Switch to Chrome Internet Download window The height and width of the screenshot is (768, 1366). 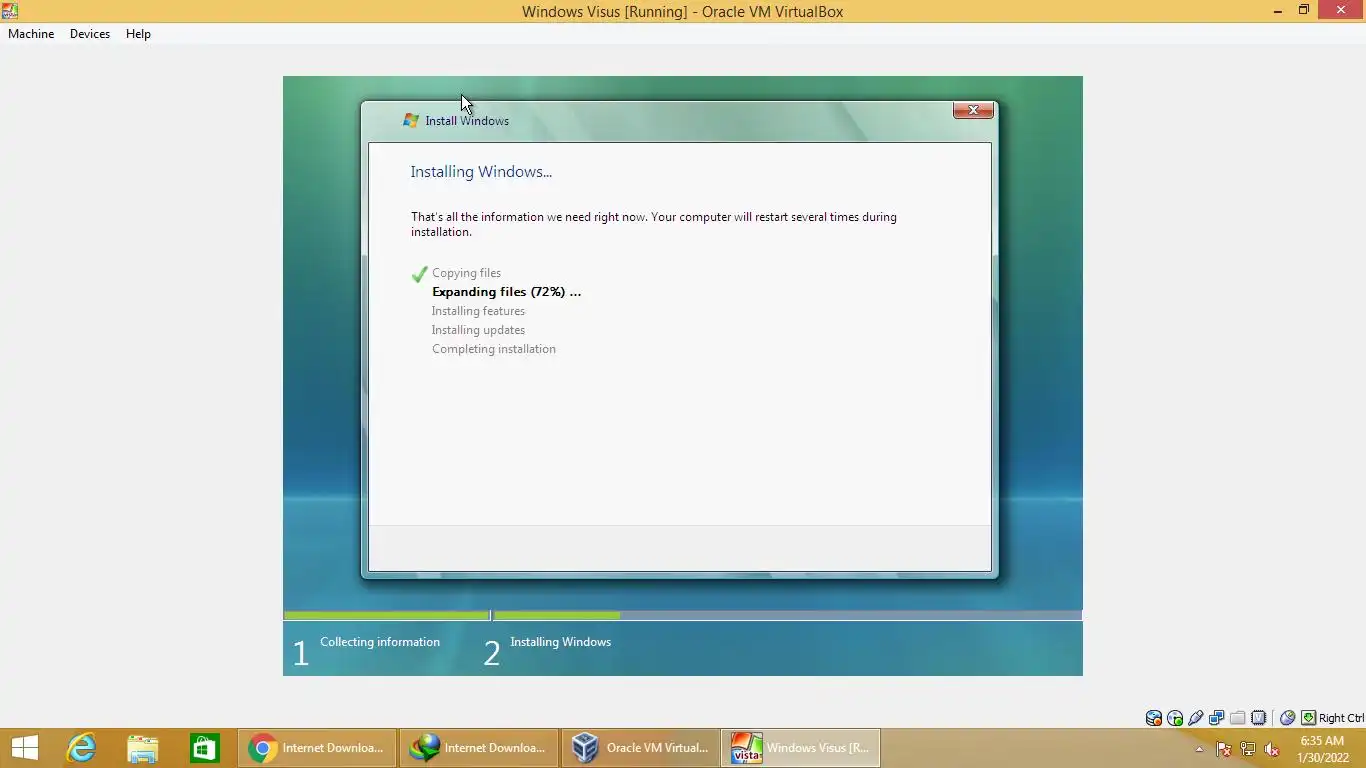pos(317,748)
